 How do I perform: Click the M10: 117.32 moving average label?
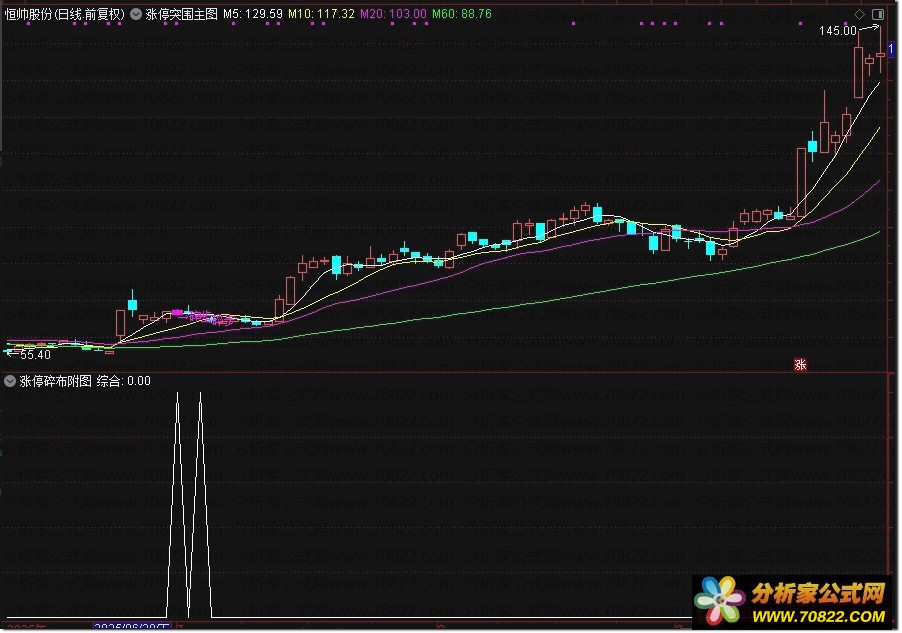321,14
